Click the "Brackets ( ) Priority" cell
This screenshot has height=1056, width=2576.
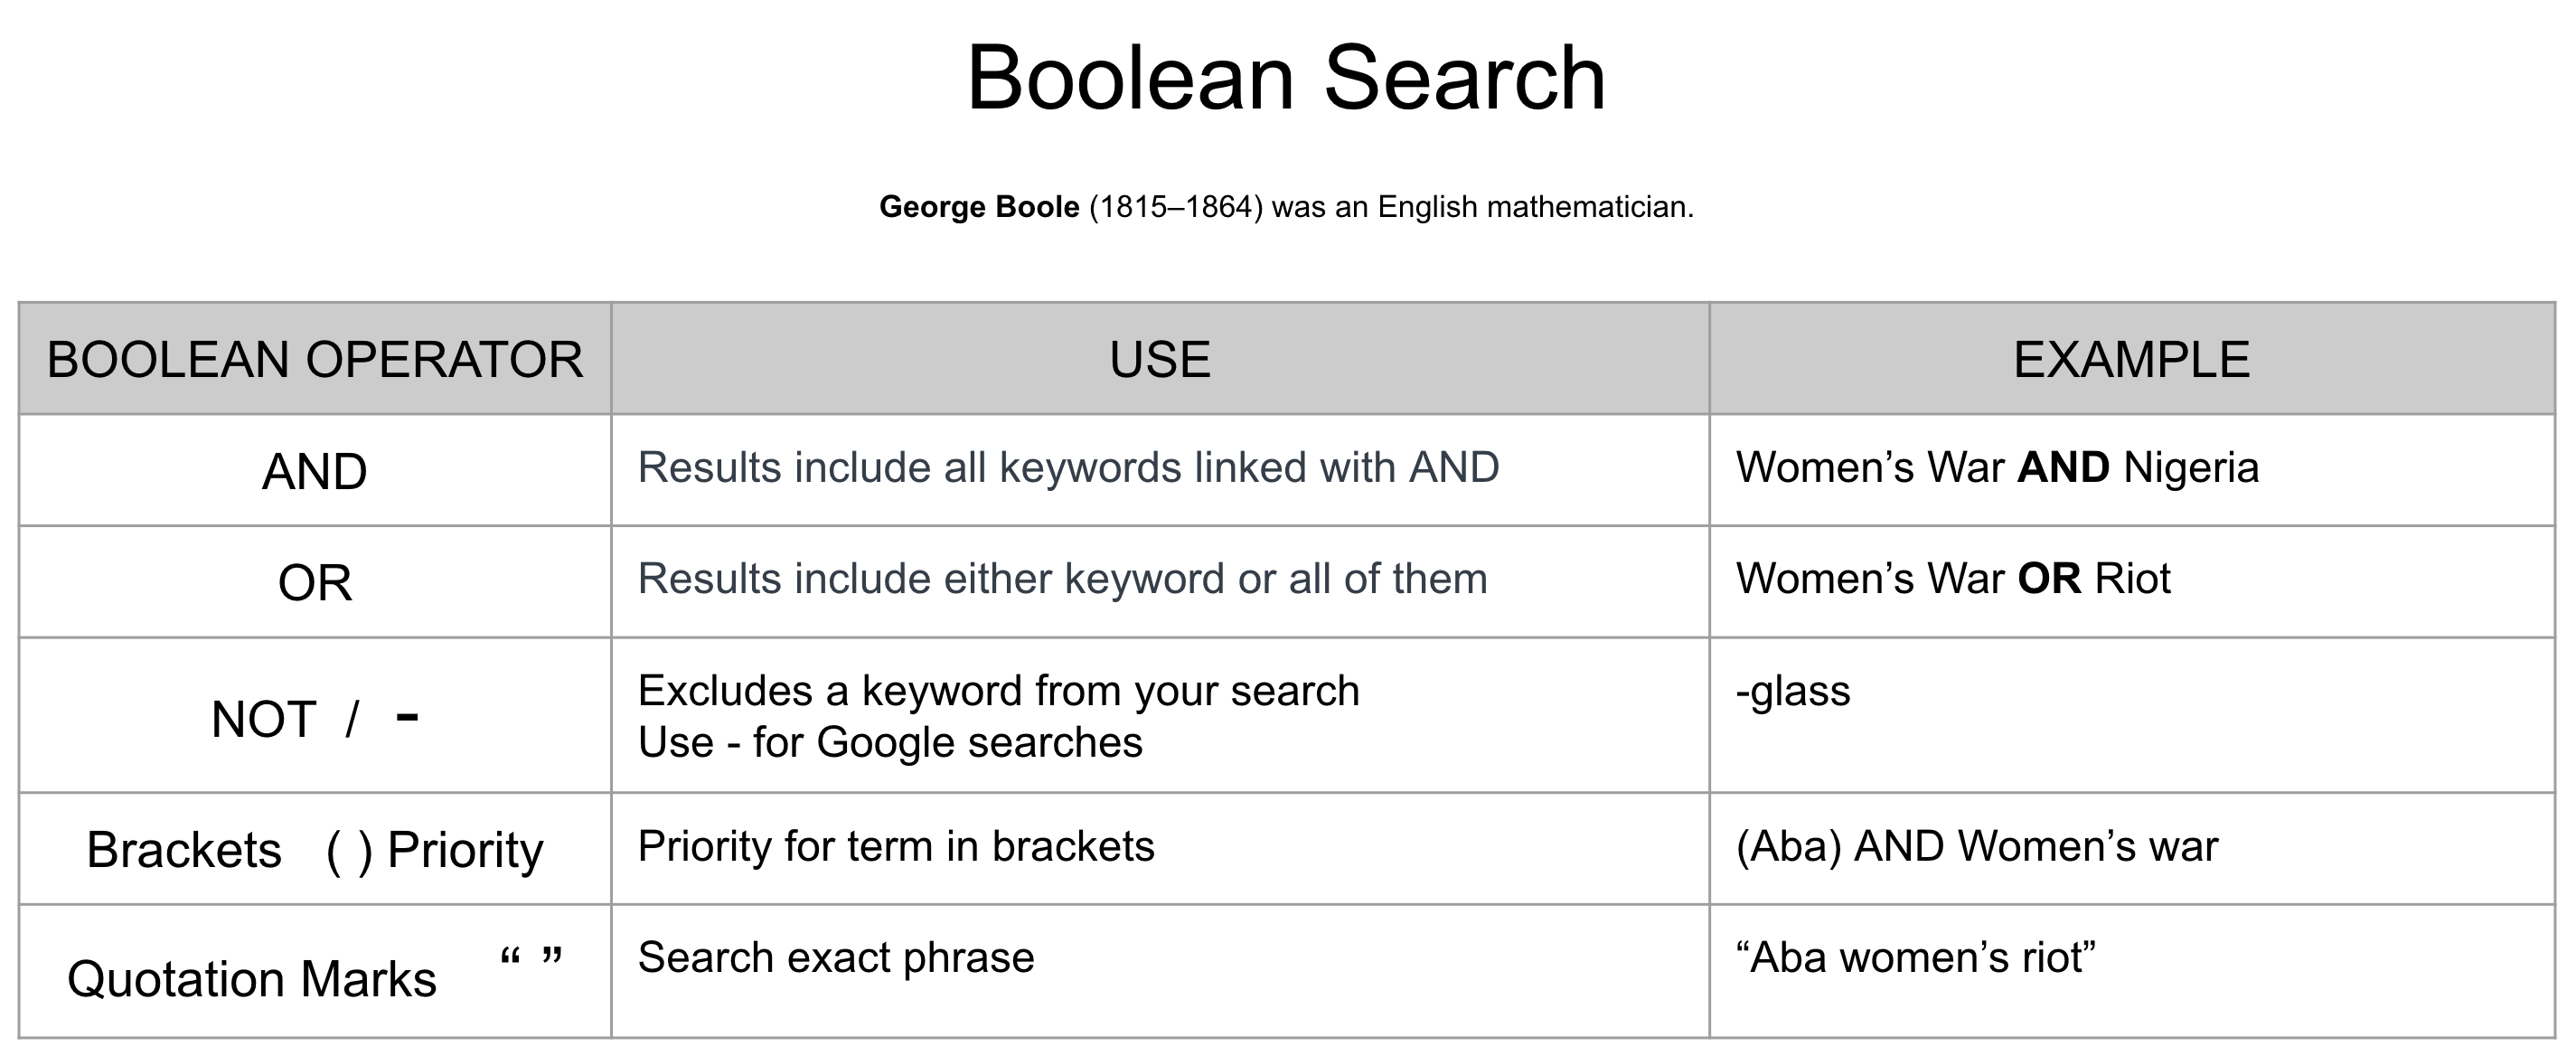click(x=314, y=850)
